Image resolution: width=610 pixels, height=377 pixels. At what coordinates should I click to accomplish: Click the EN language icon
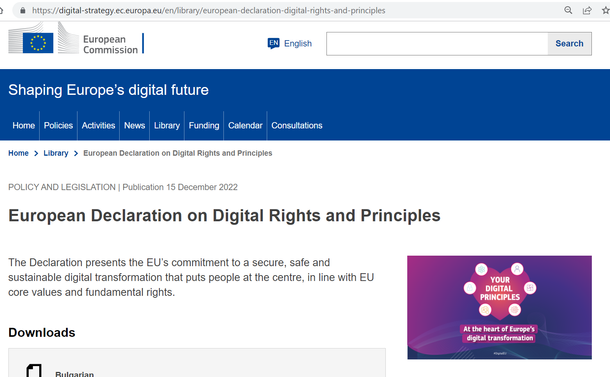pos(273,43)
